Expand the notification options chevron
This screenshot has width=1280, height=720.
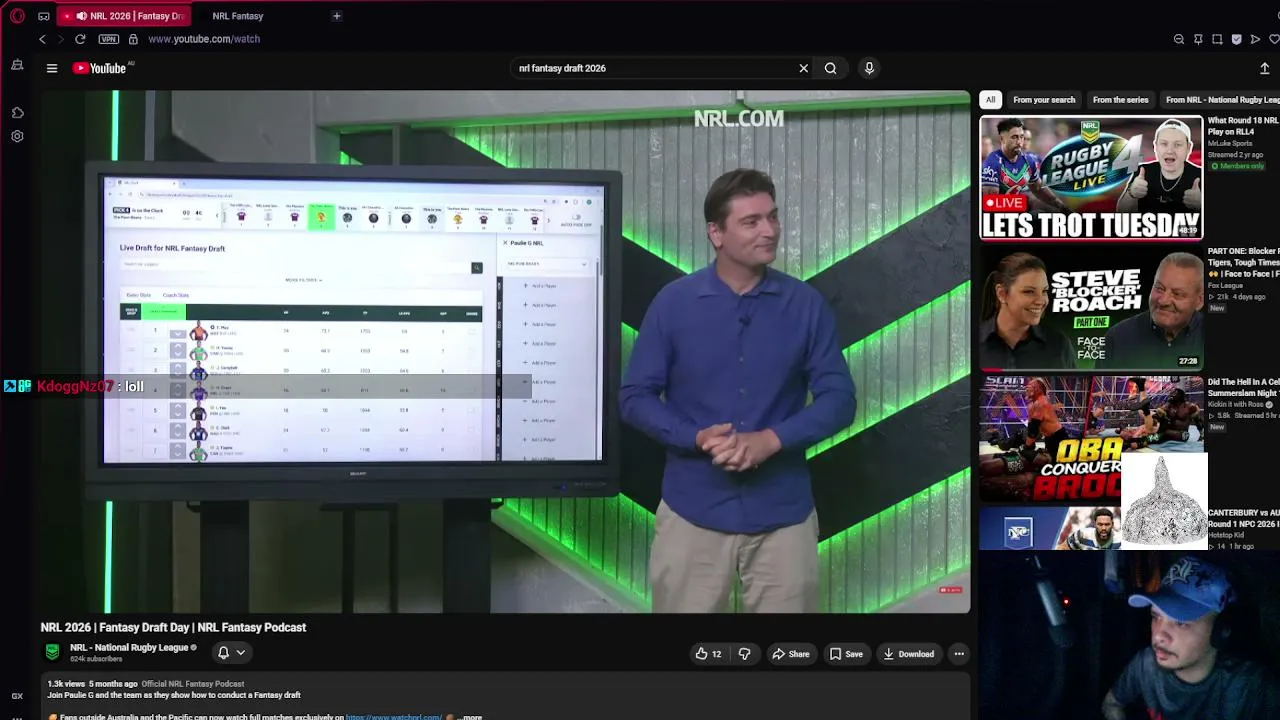pyautogui.click(x=240, y=653)
